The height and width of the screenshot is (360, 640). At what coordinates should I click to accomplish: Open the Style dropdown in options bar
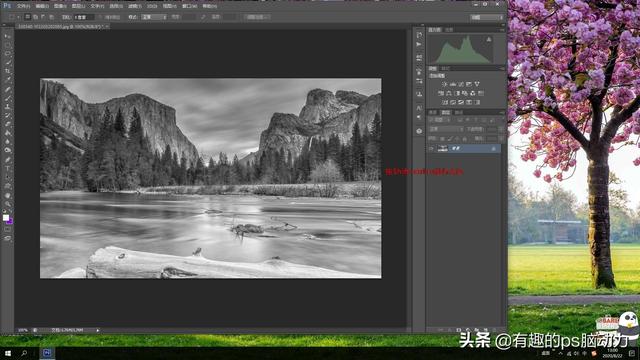point(153,17)
